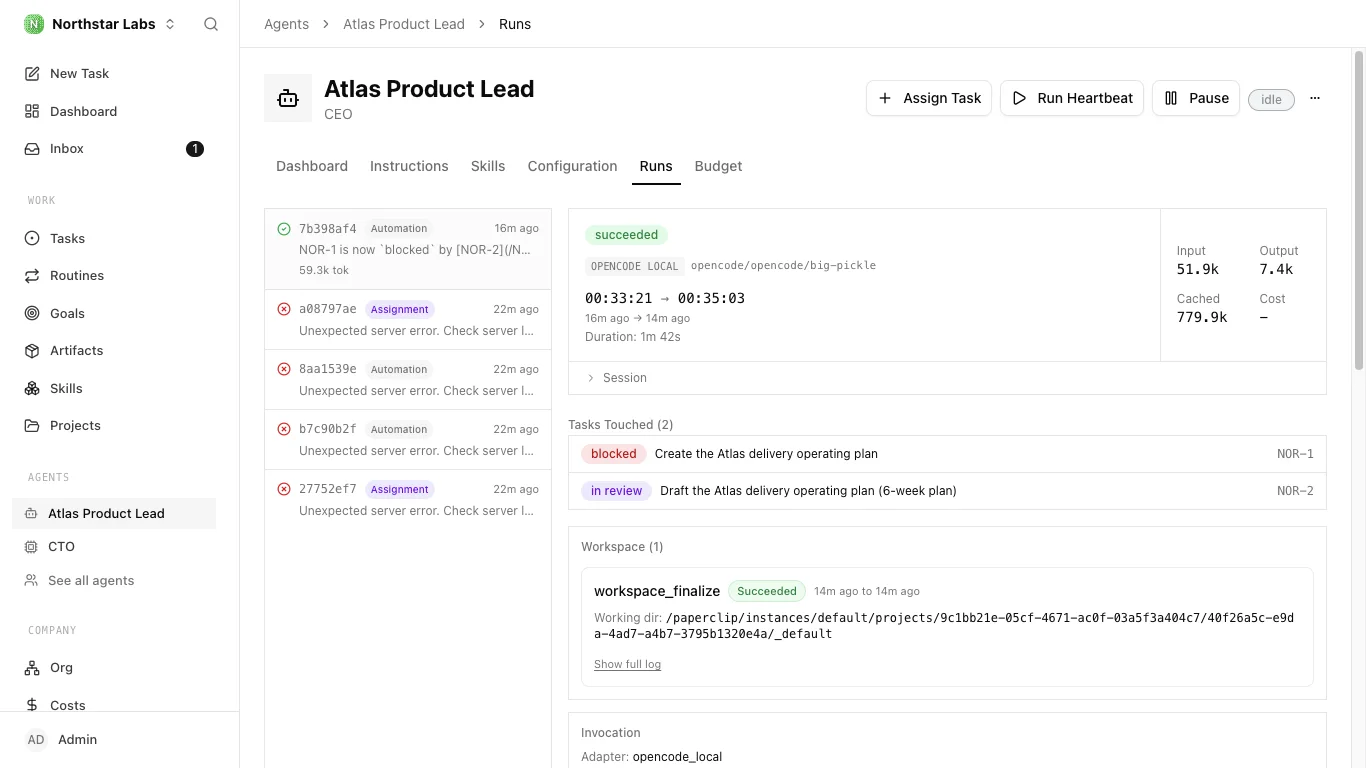
Task: Open the three-dot more options menu
Action: 1315,98
